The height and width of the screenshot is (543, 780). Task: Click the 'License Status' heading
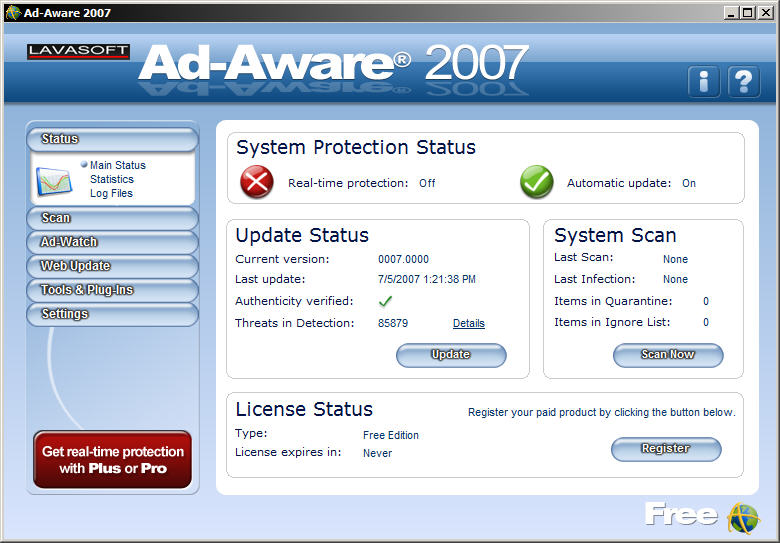[304, 409]
